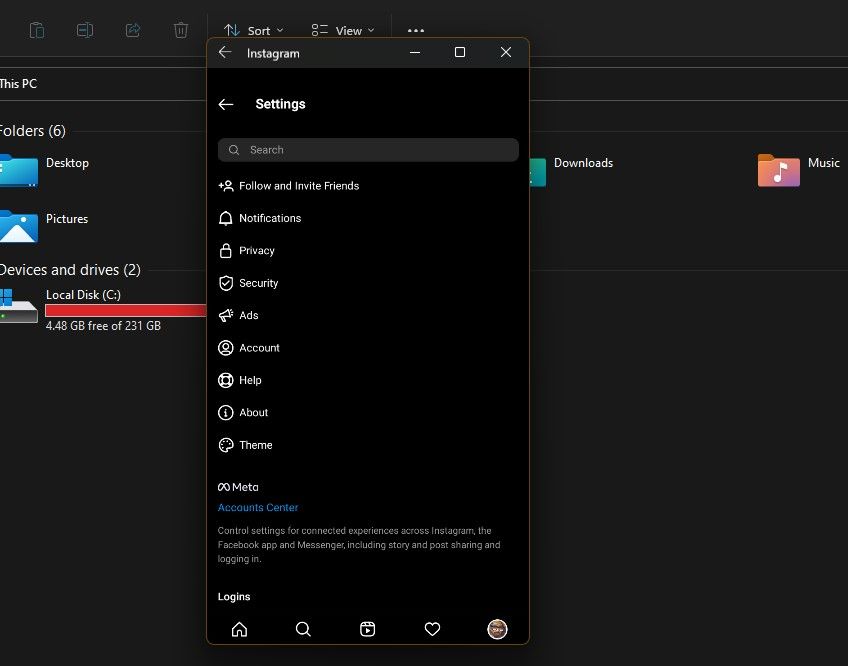The height and width of the screenshot is (666, 848).
Task: Click the Share icon in File Explorer toolbar
Action: click(133, 30)
